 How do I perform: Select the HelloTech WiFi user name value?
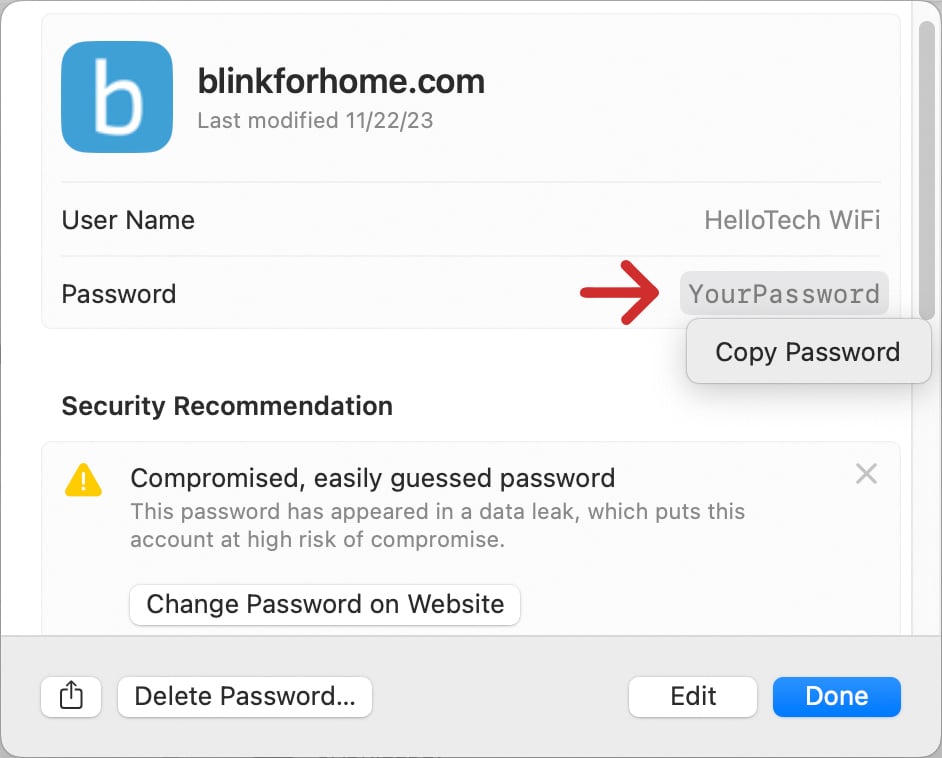click(x=791, y=220)
